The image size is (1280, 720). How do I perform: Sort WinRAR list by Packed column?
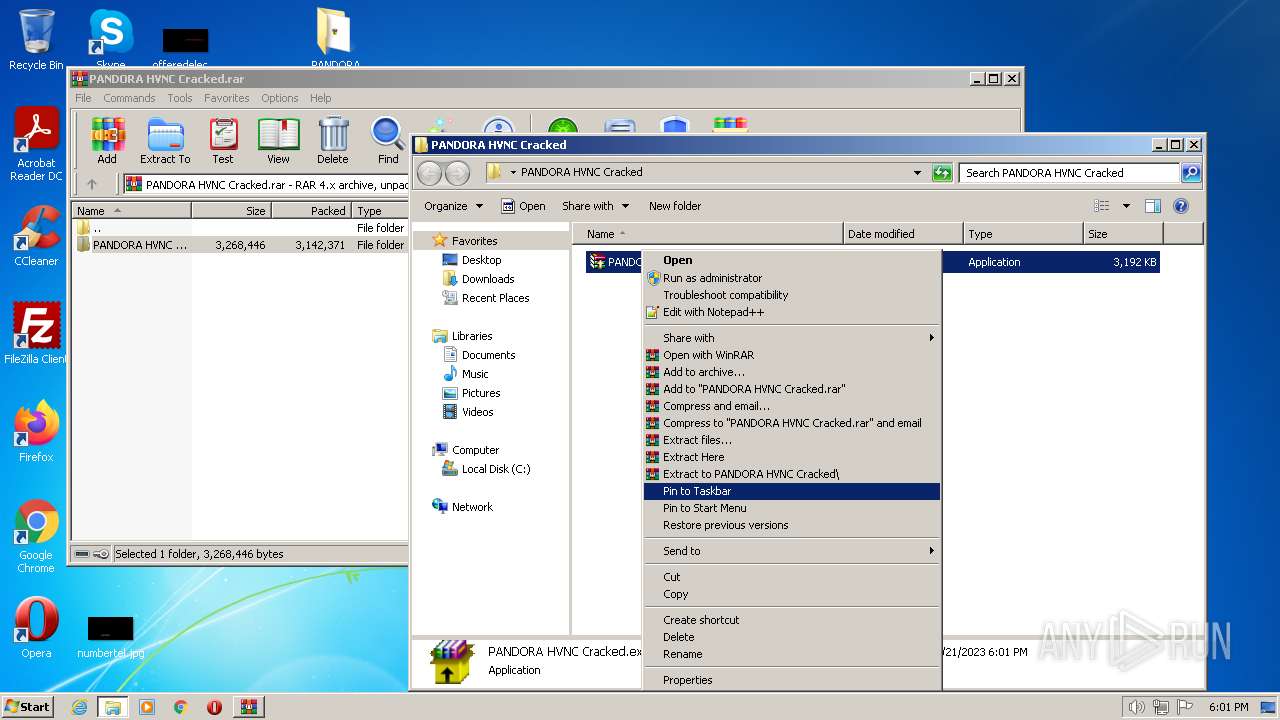tap(311, 211)
